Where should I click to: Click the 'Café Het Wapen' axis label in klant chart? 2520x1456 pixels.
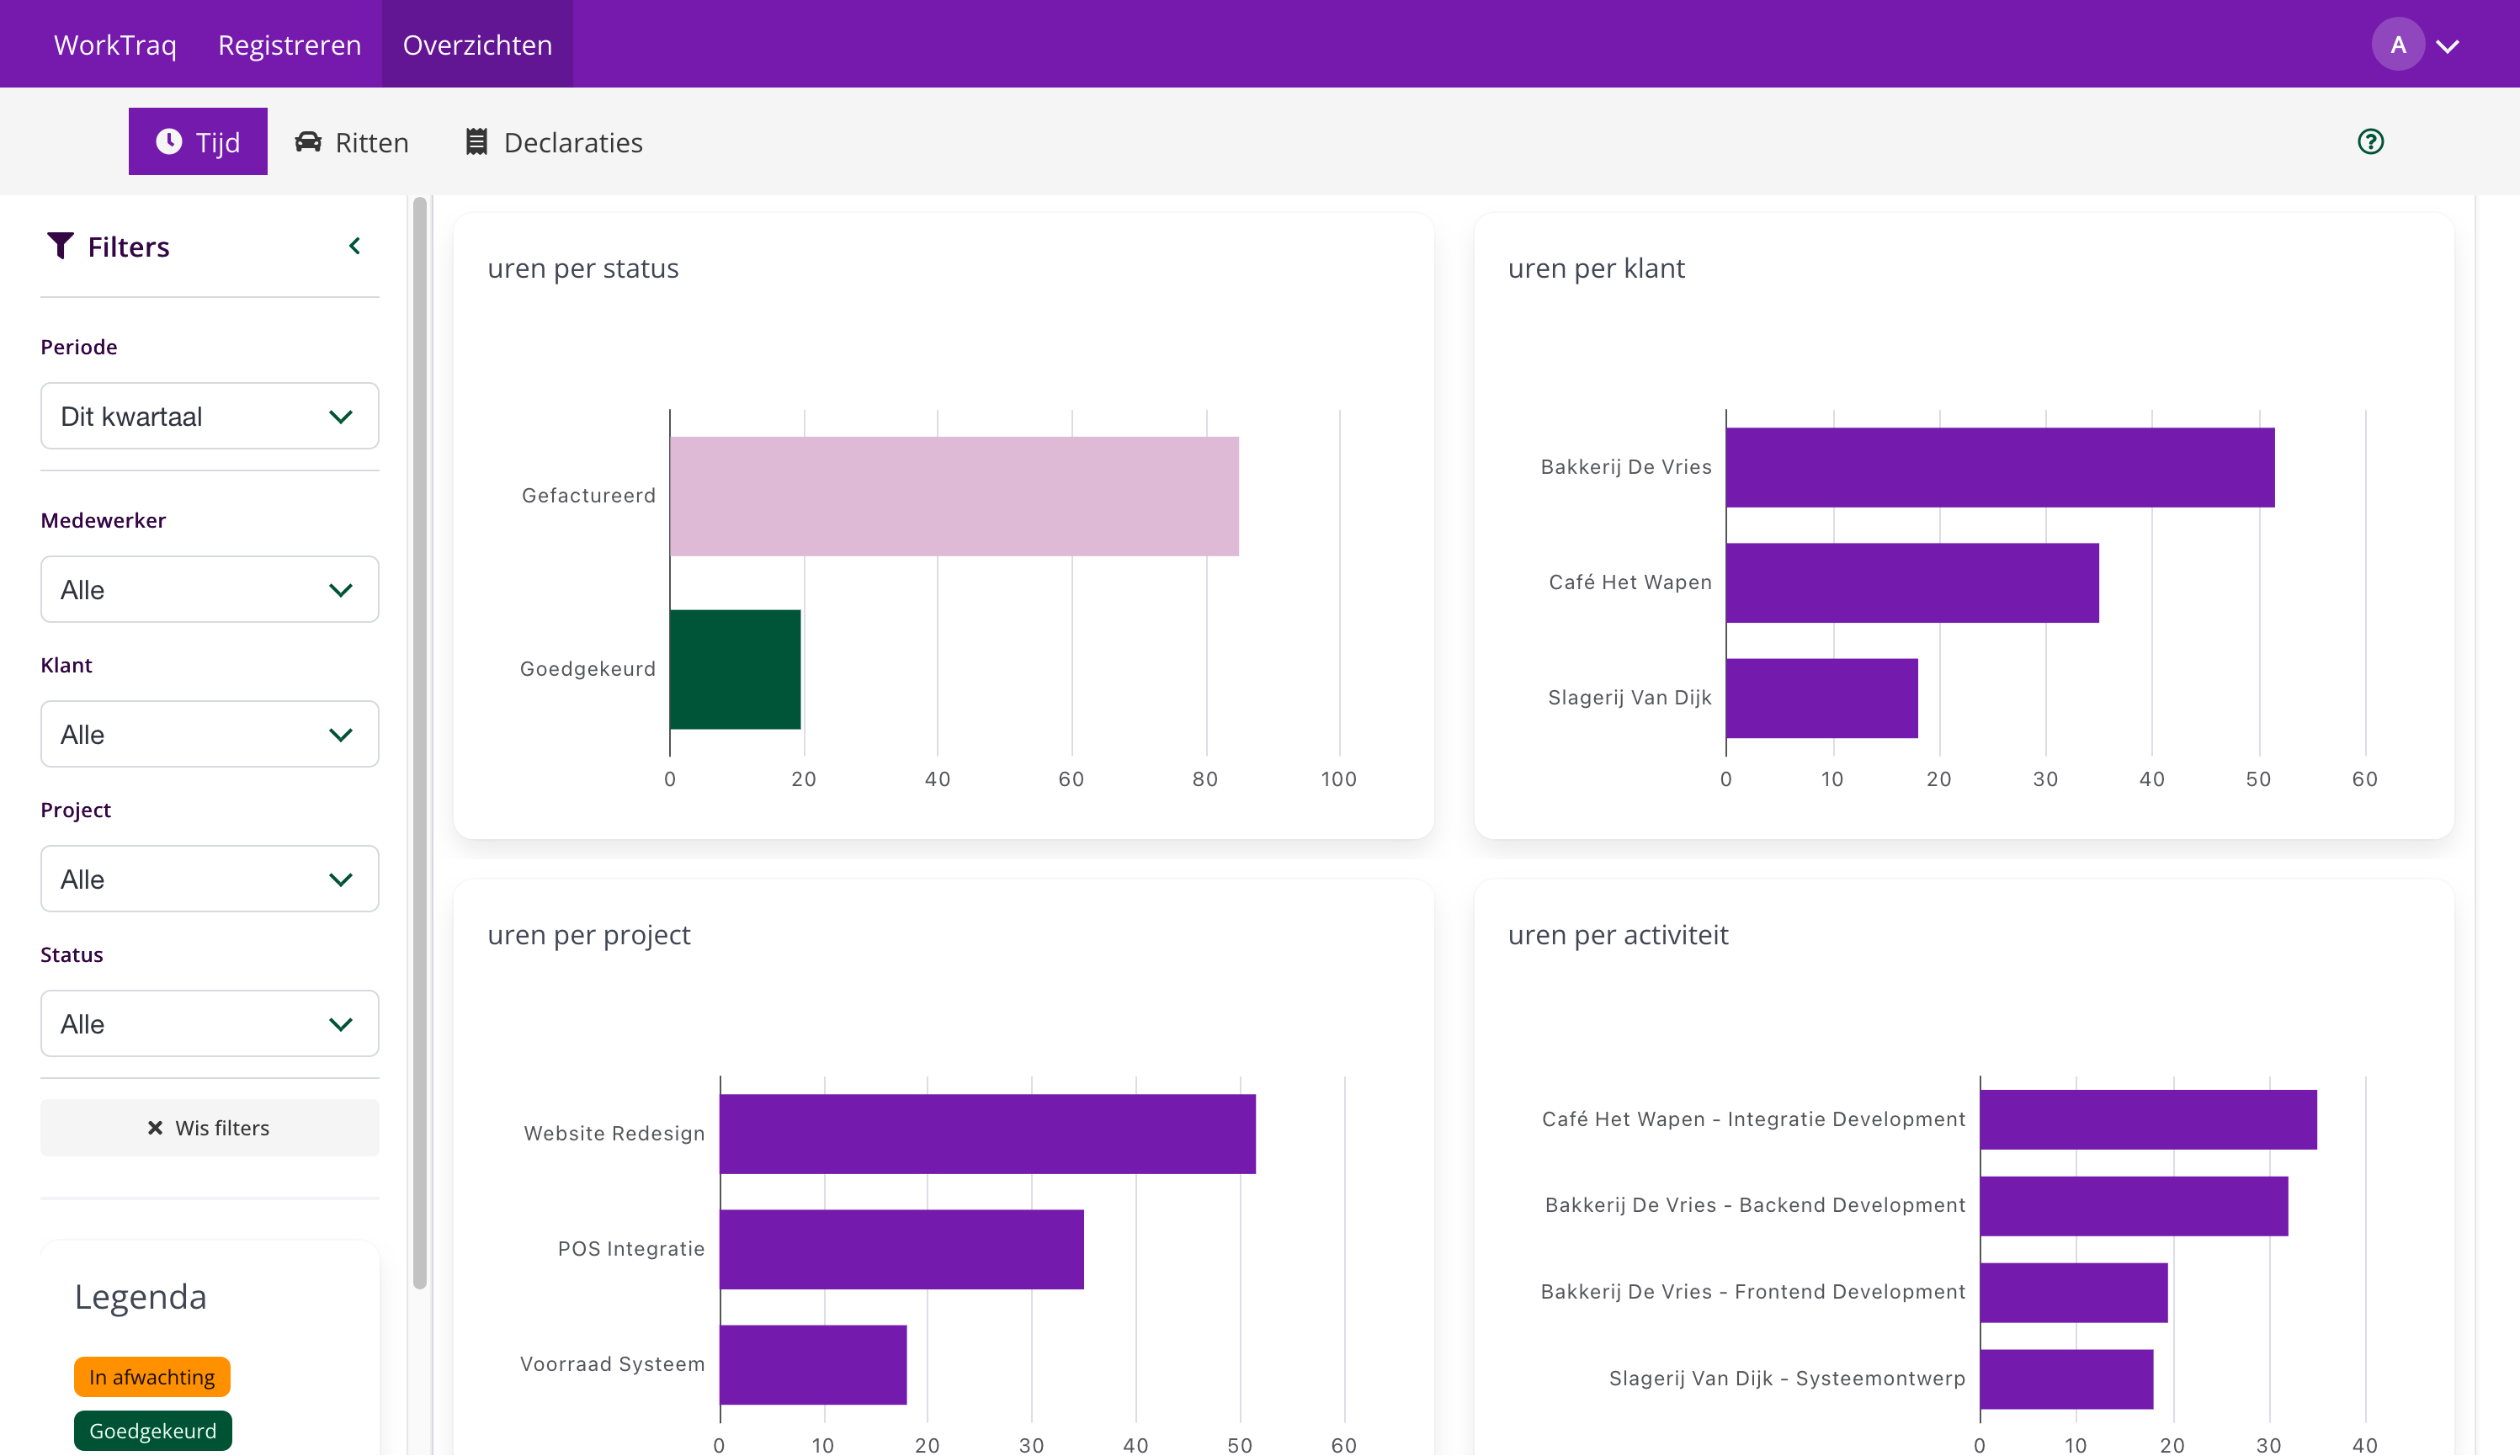[x=1631, y=583]
